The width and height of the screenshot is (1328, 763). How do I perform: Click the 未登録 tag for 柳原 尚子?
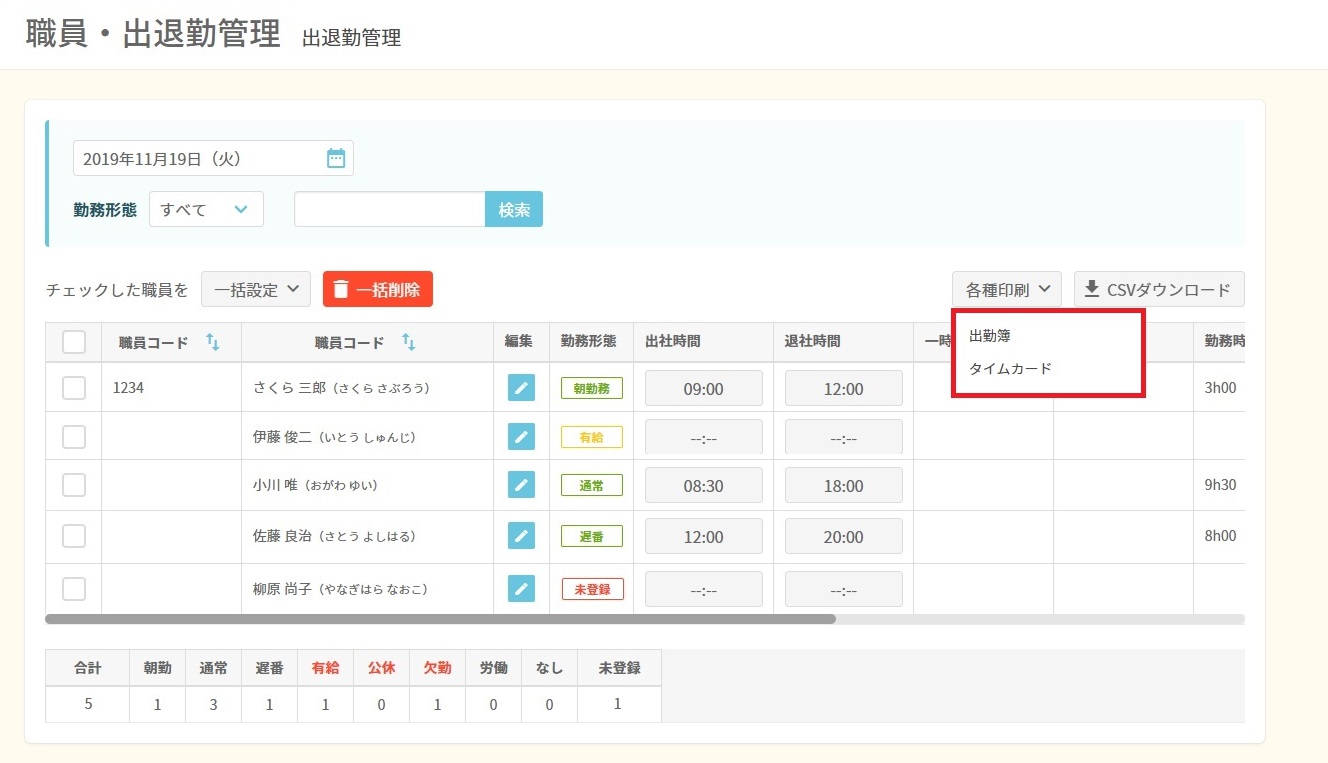[592, 589]
